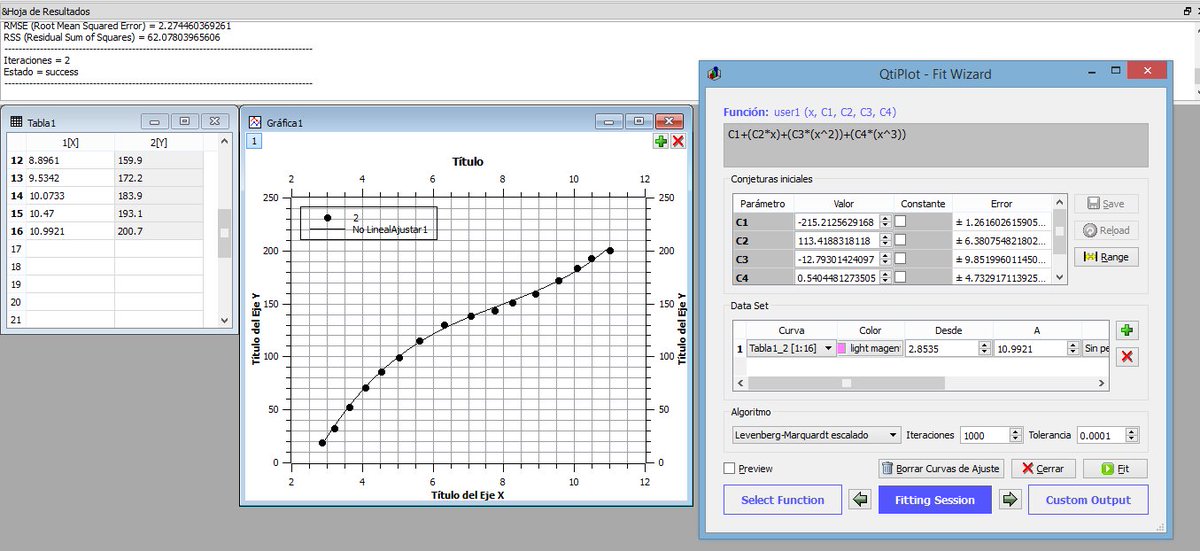Select cell 172.2 in Tabla1

pos(159,178)
